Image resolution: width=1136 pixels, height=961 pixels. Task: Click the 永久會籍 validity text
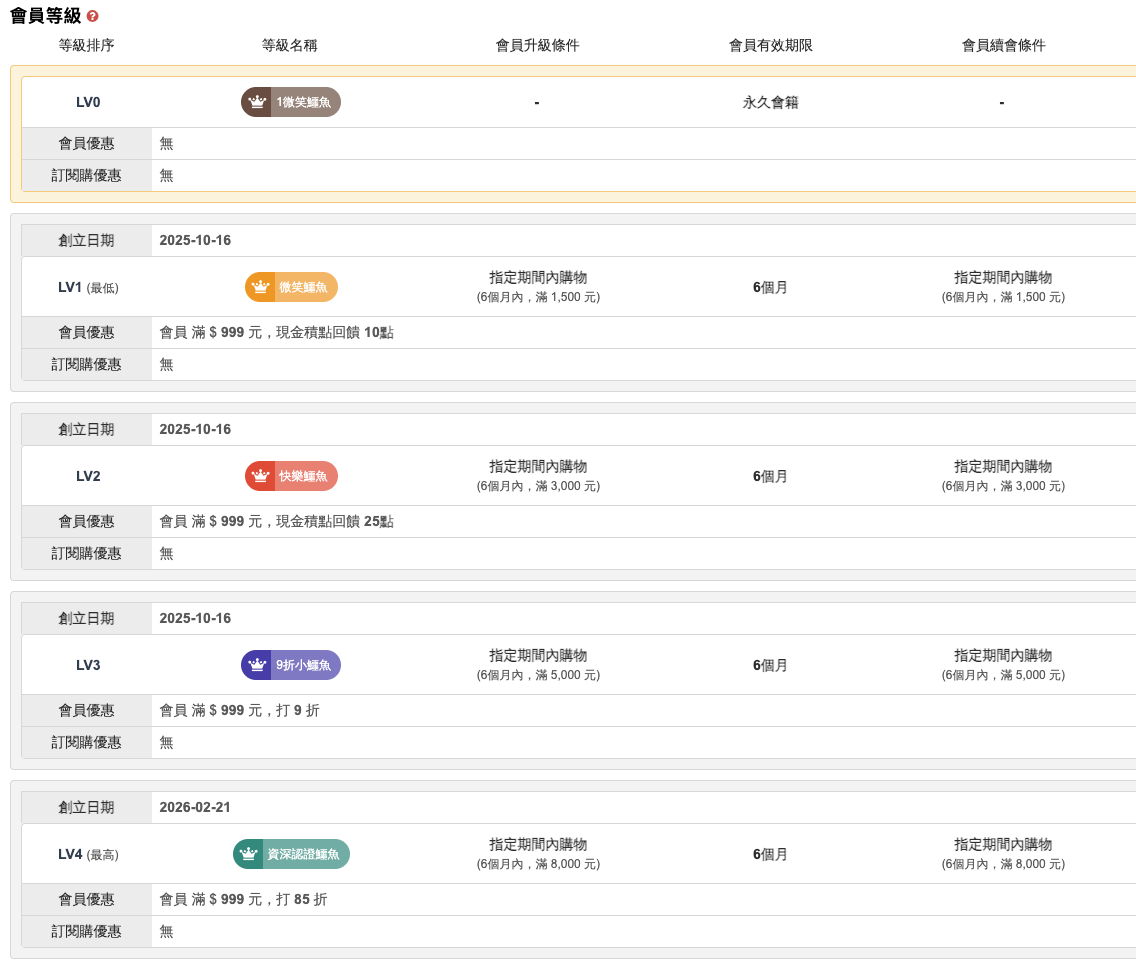[x=770, y=102]
